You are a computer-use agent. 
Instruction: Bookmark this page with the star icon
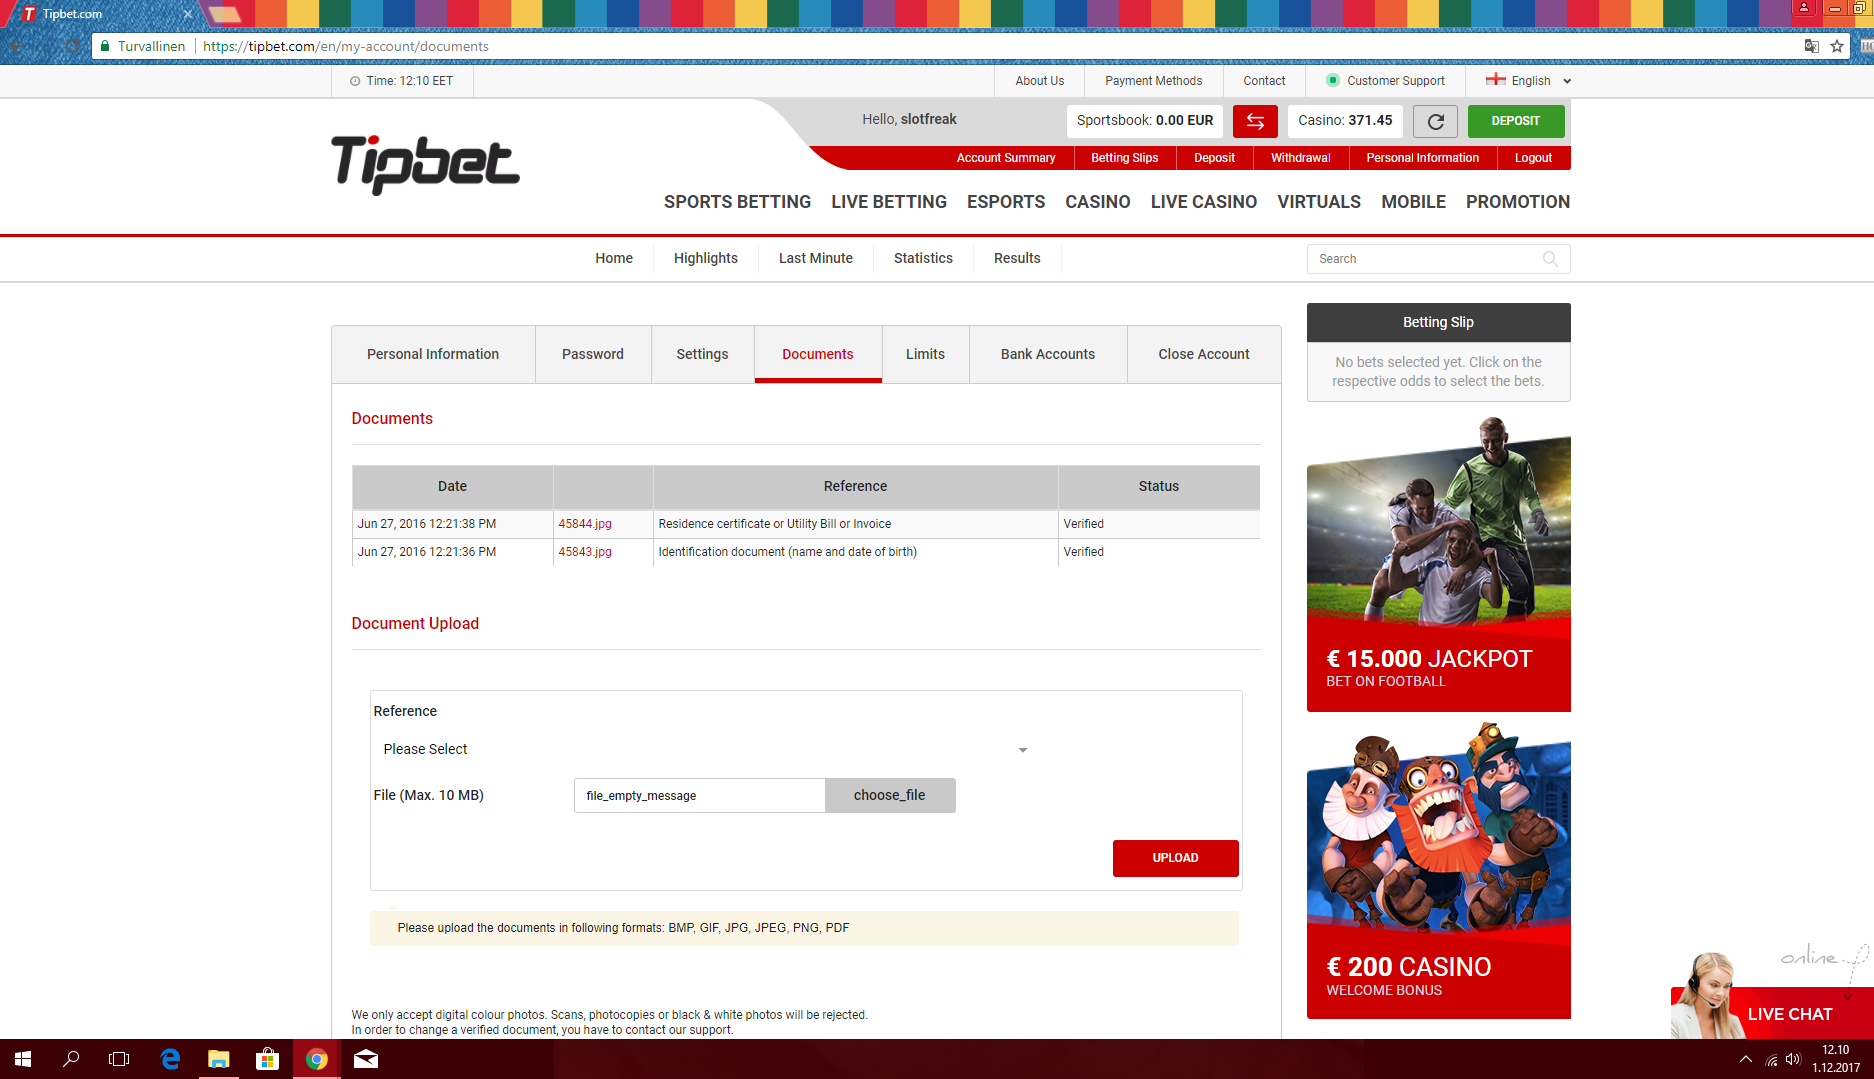tap(1837, 46)
